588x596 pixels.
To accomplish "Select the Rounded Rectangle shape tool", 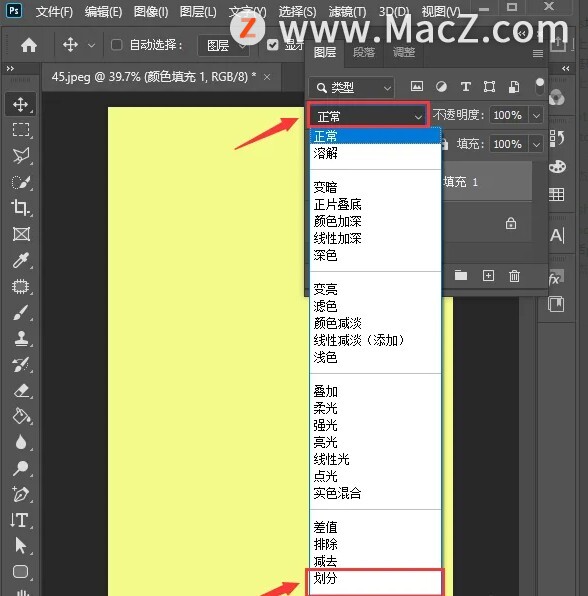I will (x=21, y=571).
